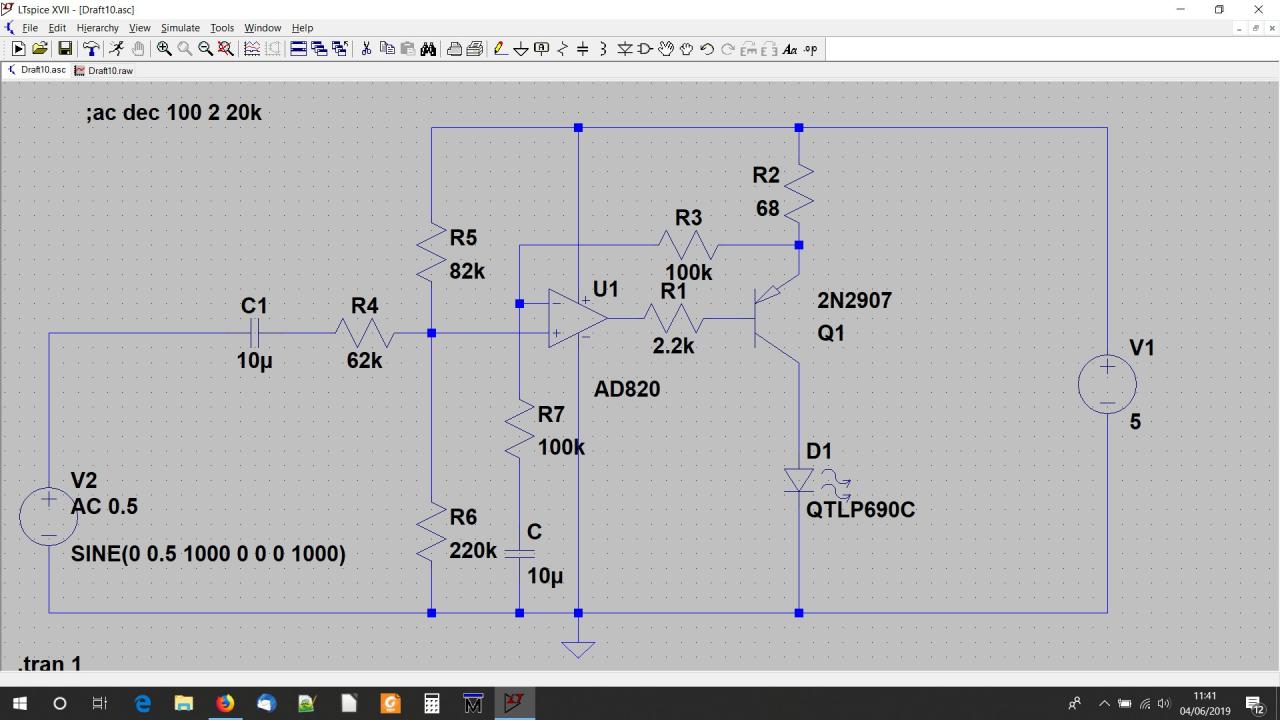The image size is (1280, 720).
Task: Click the Tile Windows icon
Action: 298,48
